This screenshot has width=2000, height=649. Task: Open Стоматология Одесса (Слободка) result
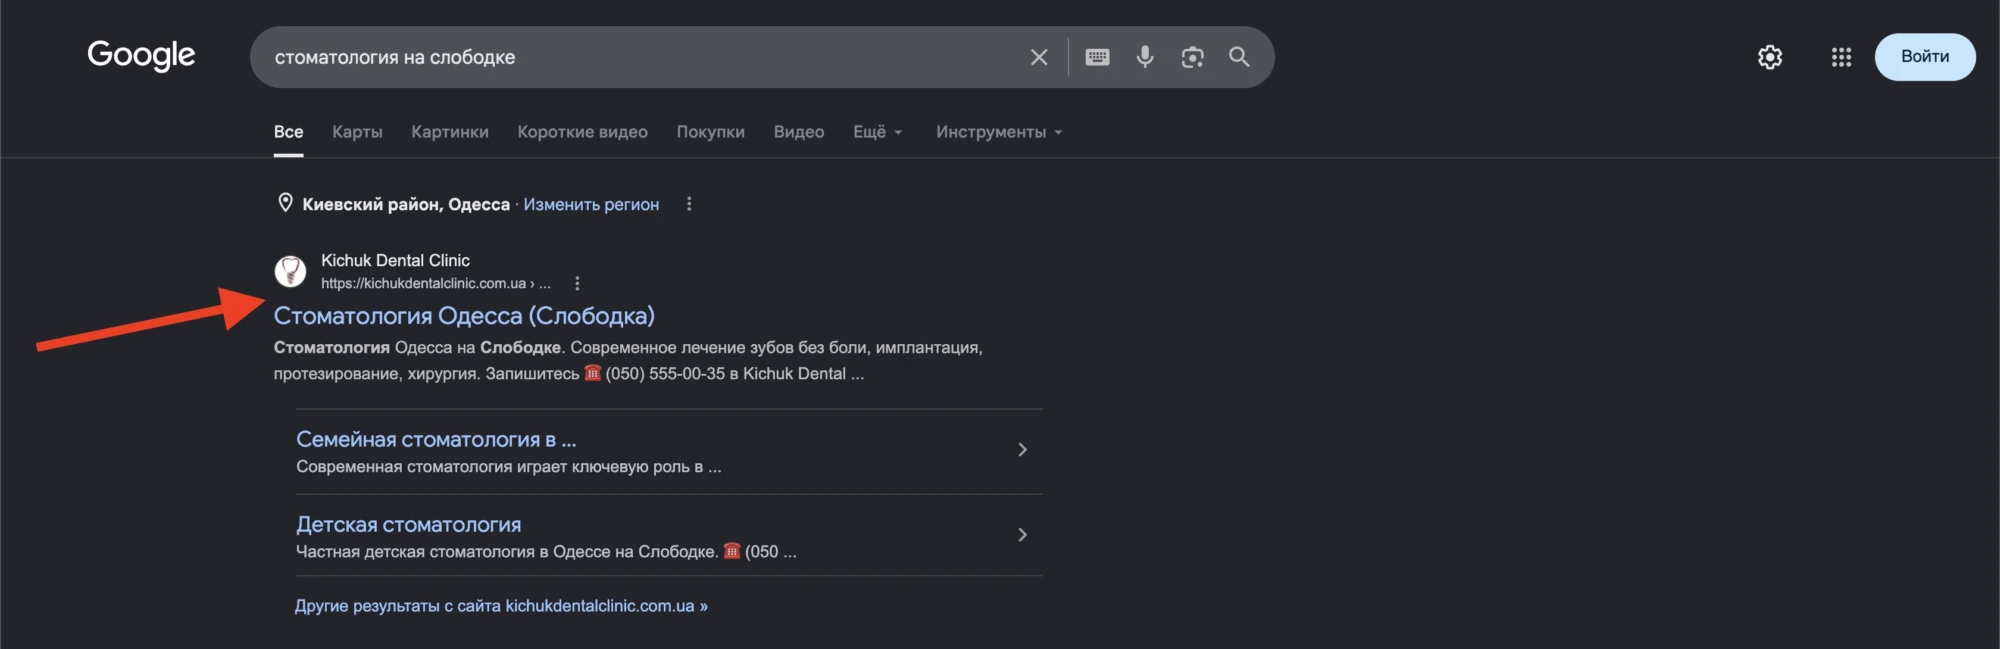coord(464,316)
